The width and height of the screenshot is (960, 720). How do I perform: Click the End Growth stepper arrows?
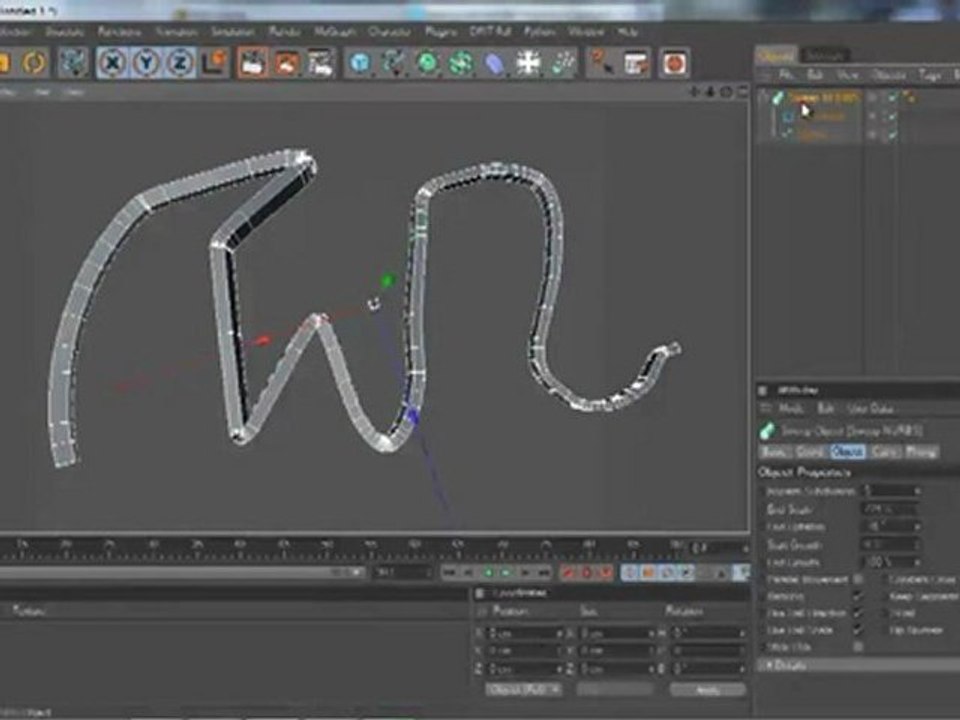(x=917, y=561)
